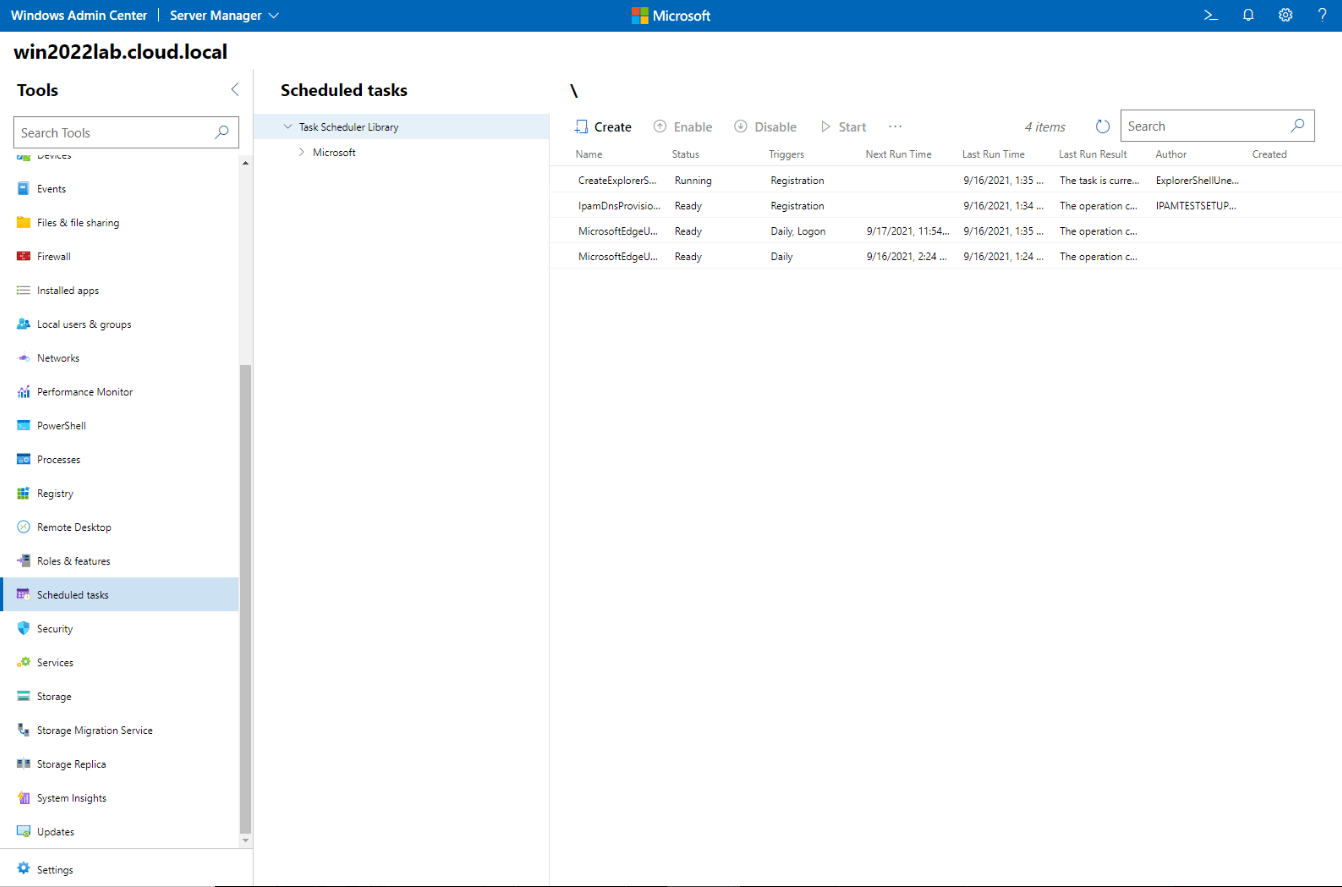Viewport: 1342px width, 887px height.
Task: Refresh the scheduled tasks list
Action: [x=1103, y=127]
